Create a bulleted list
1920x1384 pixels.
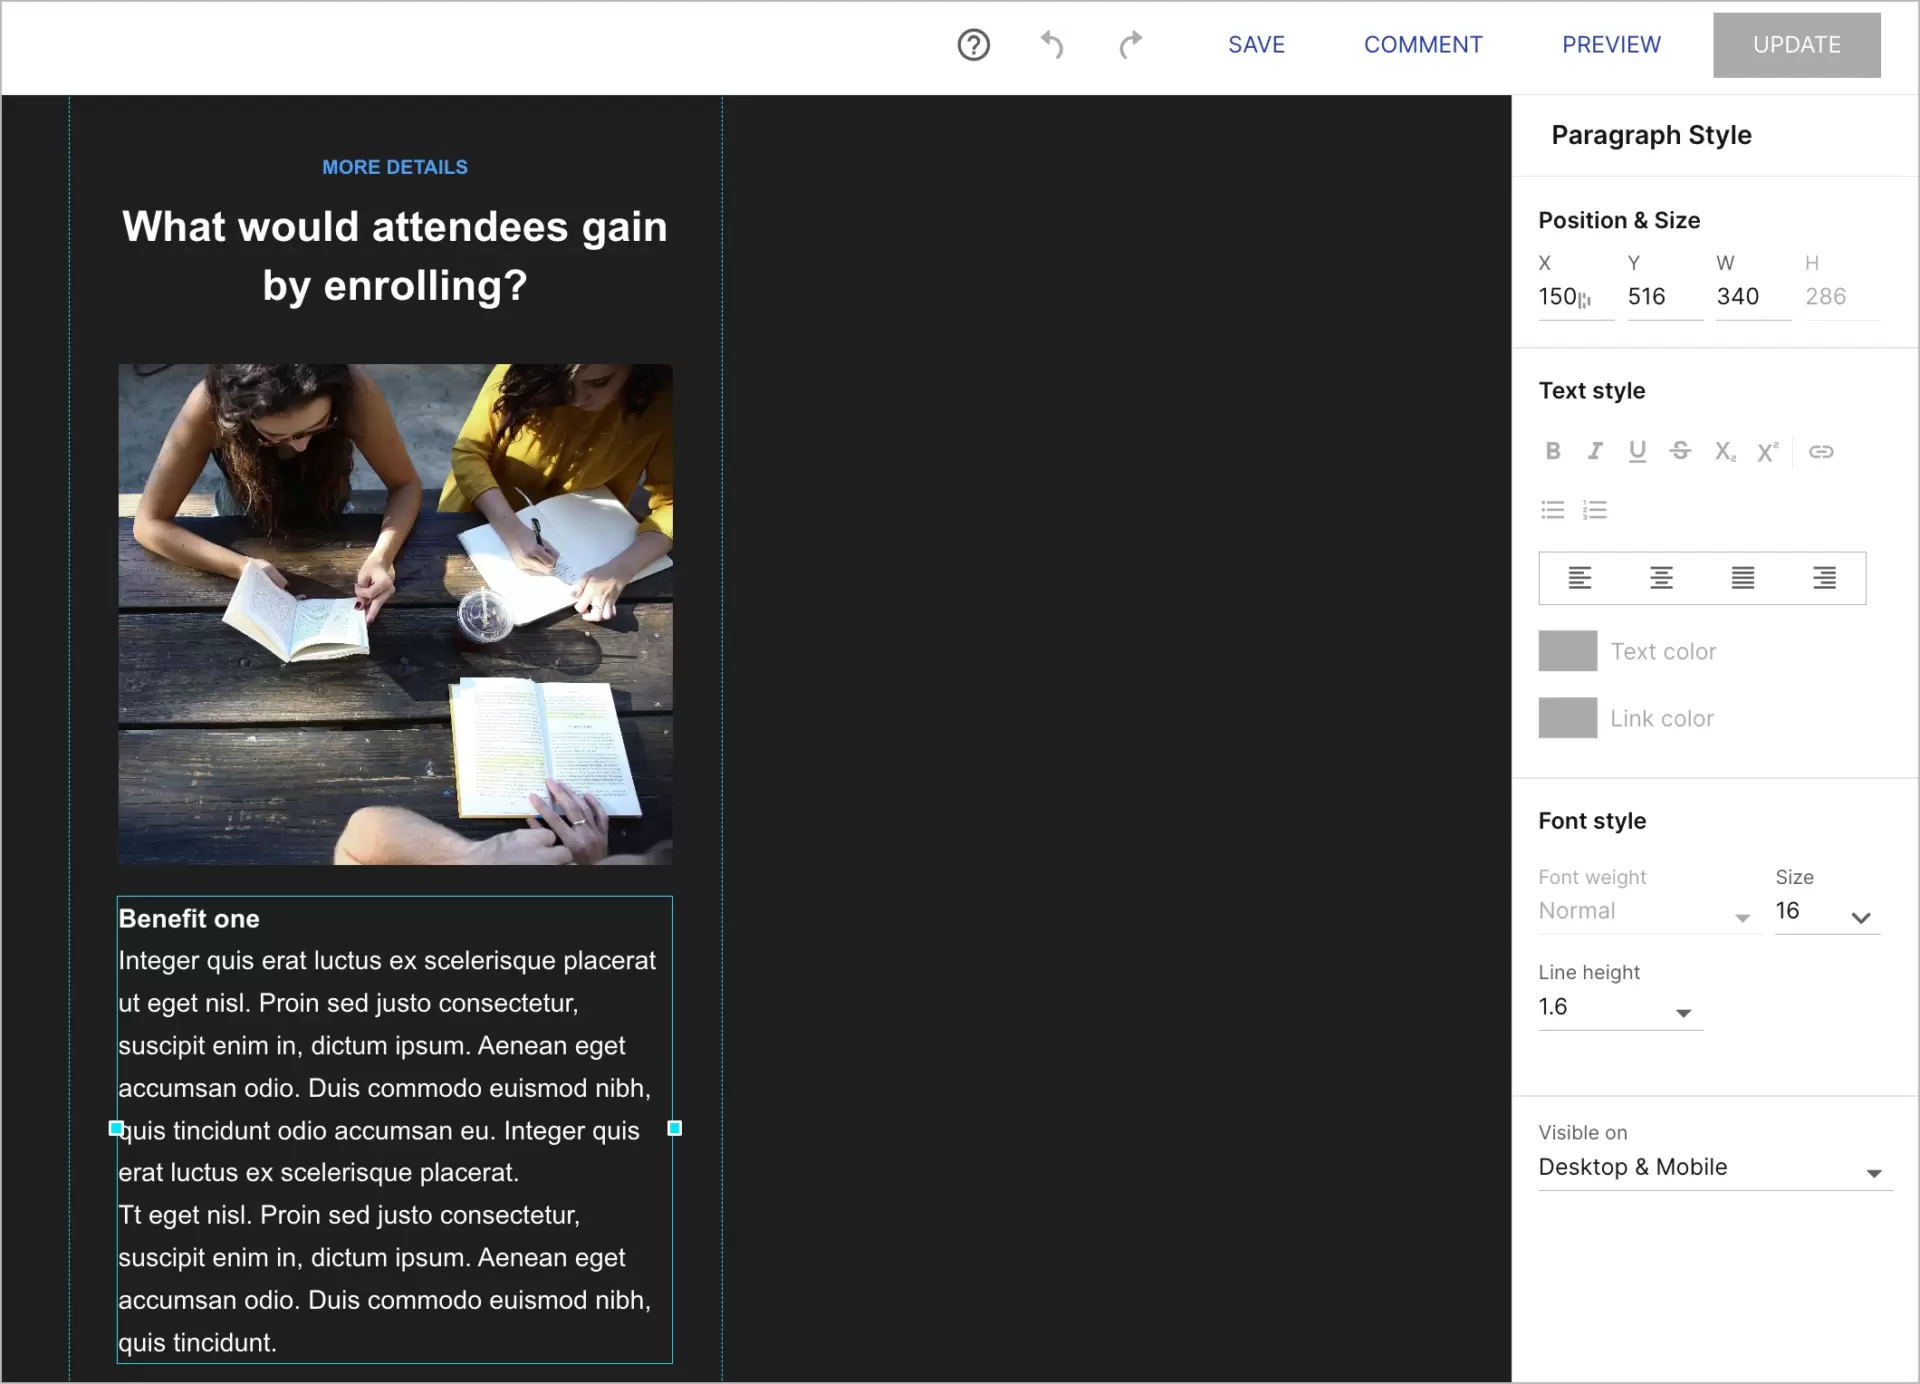tap(1552, 509)
